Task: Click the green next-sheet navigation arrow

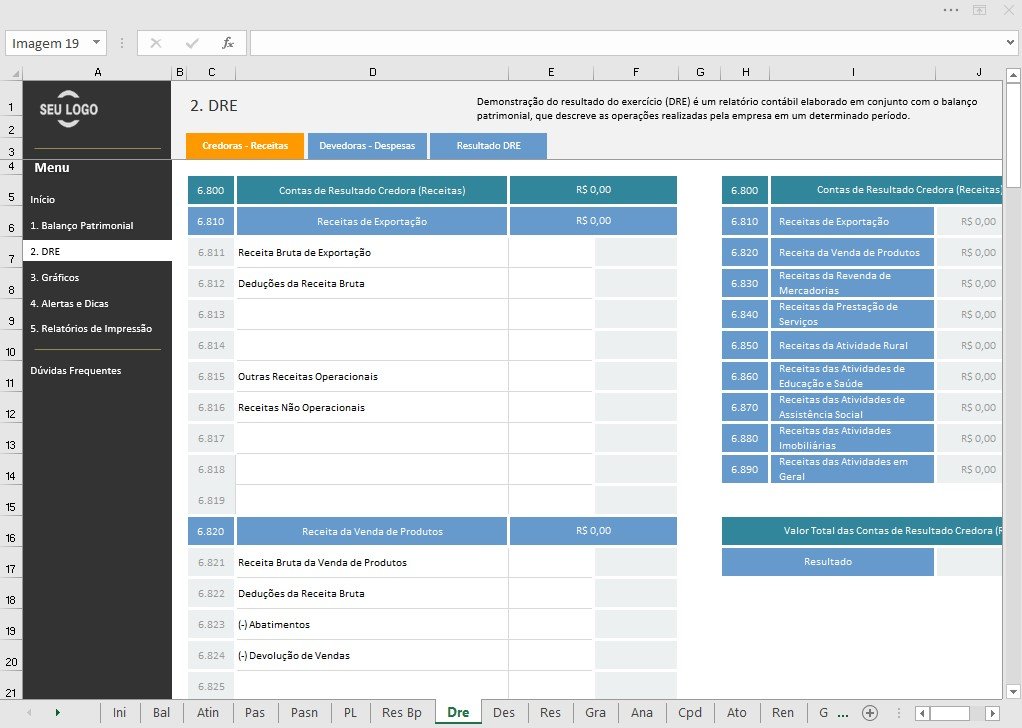Action: [x=57, y=712]
